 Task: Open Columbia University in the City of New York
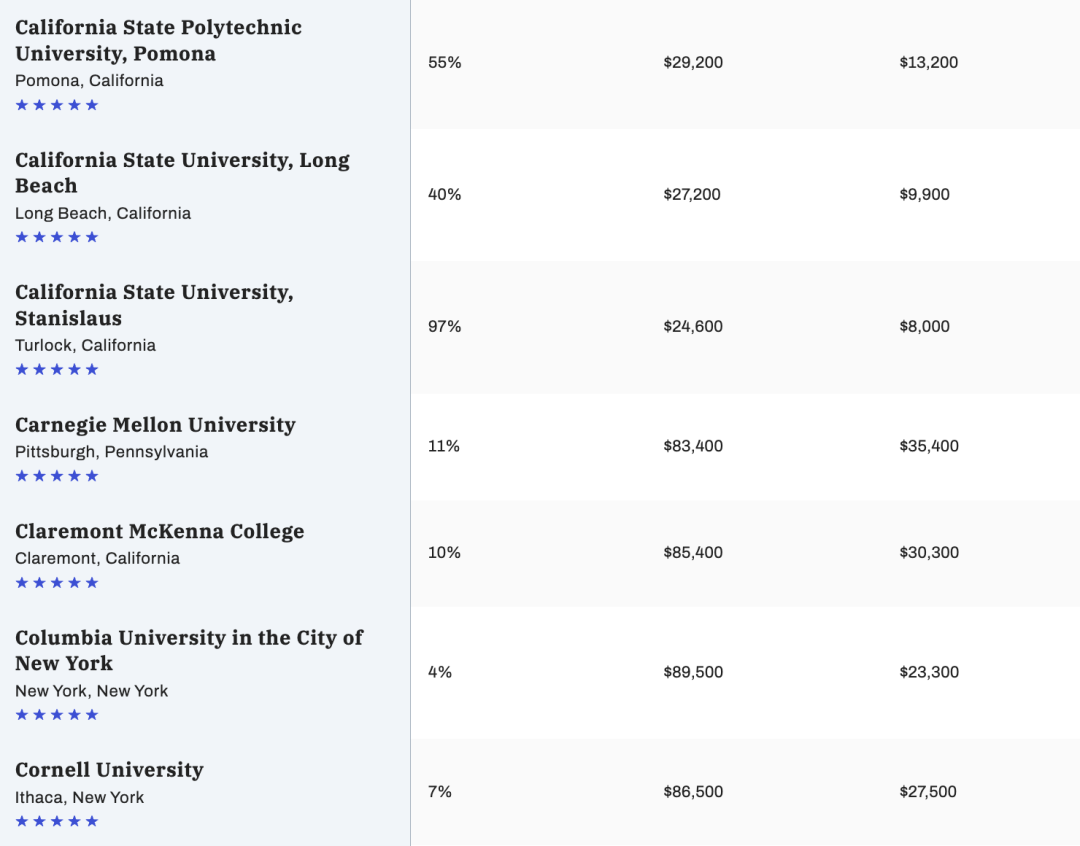coord(189,650)
